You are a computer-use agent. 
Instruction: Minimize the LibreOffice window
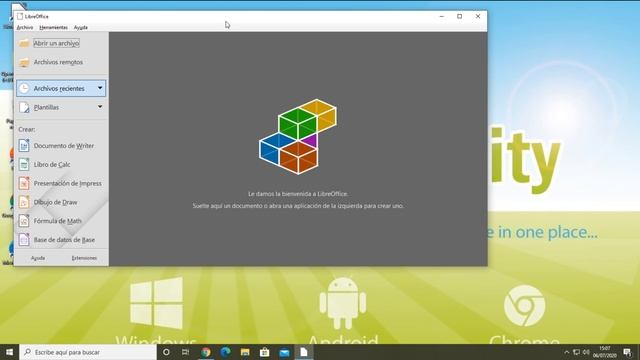click(x=442, y=16)
